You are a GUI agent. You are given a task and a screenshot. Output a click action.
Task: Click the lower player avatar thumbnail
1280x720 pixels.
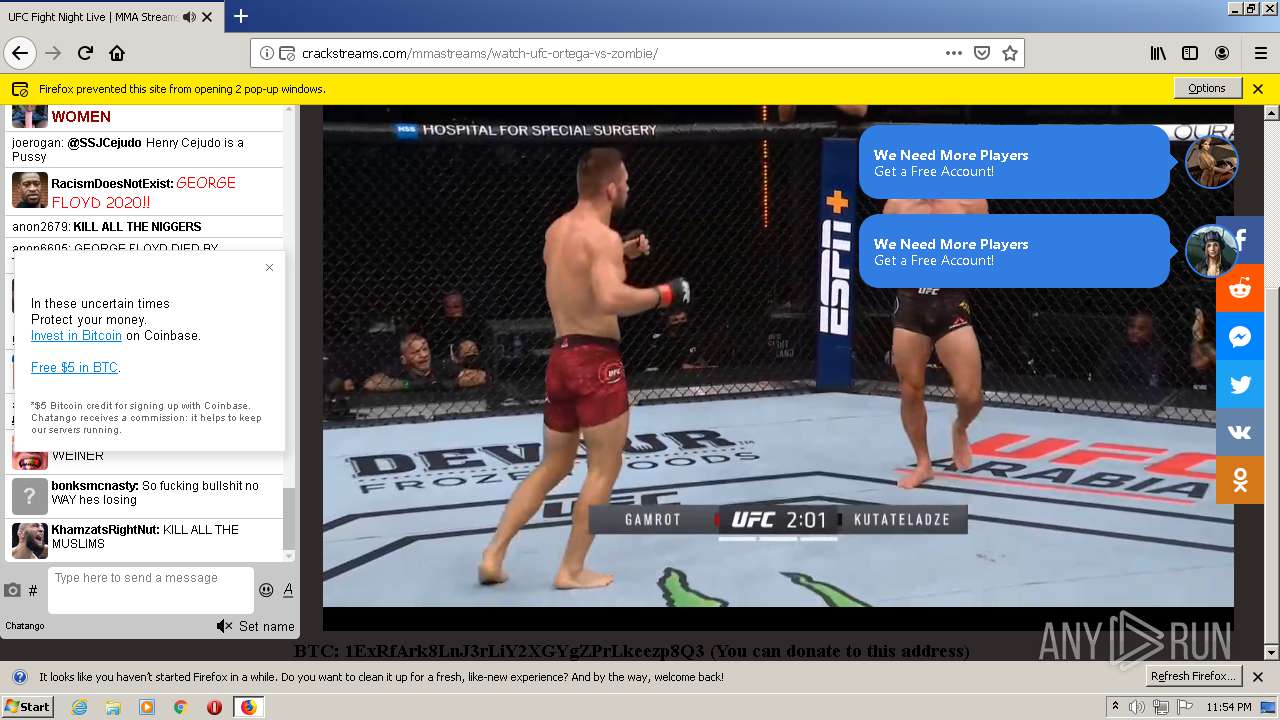1211,251
